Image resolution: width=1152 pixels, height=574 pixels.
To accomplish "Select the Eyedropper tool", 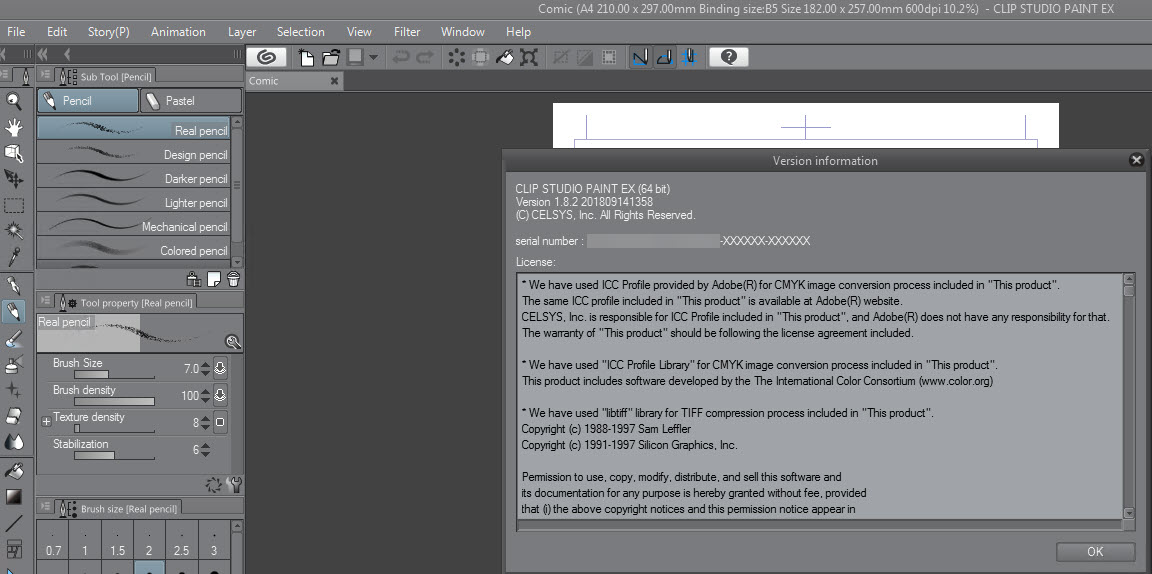I will 14,256.
